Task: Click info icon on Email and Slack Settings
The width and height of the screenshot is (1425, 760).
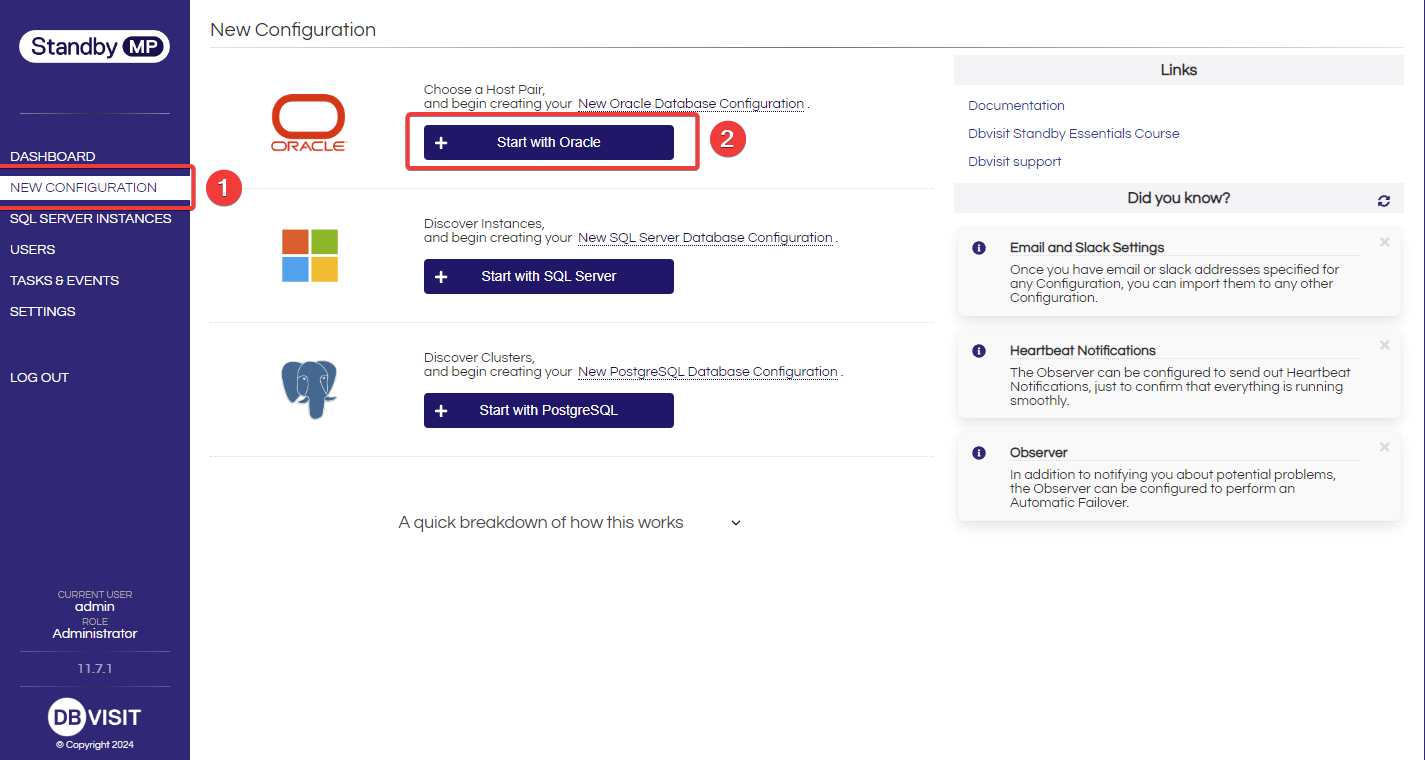Action: point(979,248)
